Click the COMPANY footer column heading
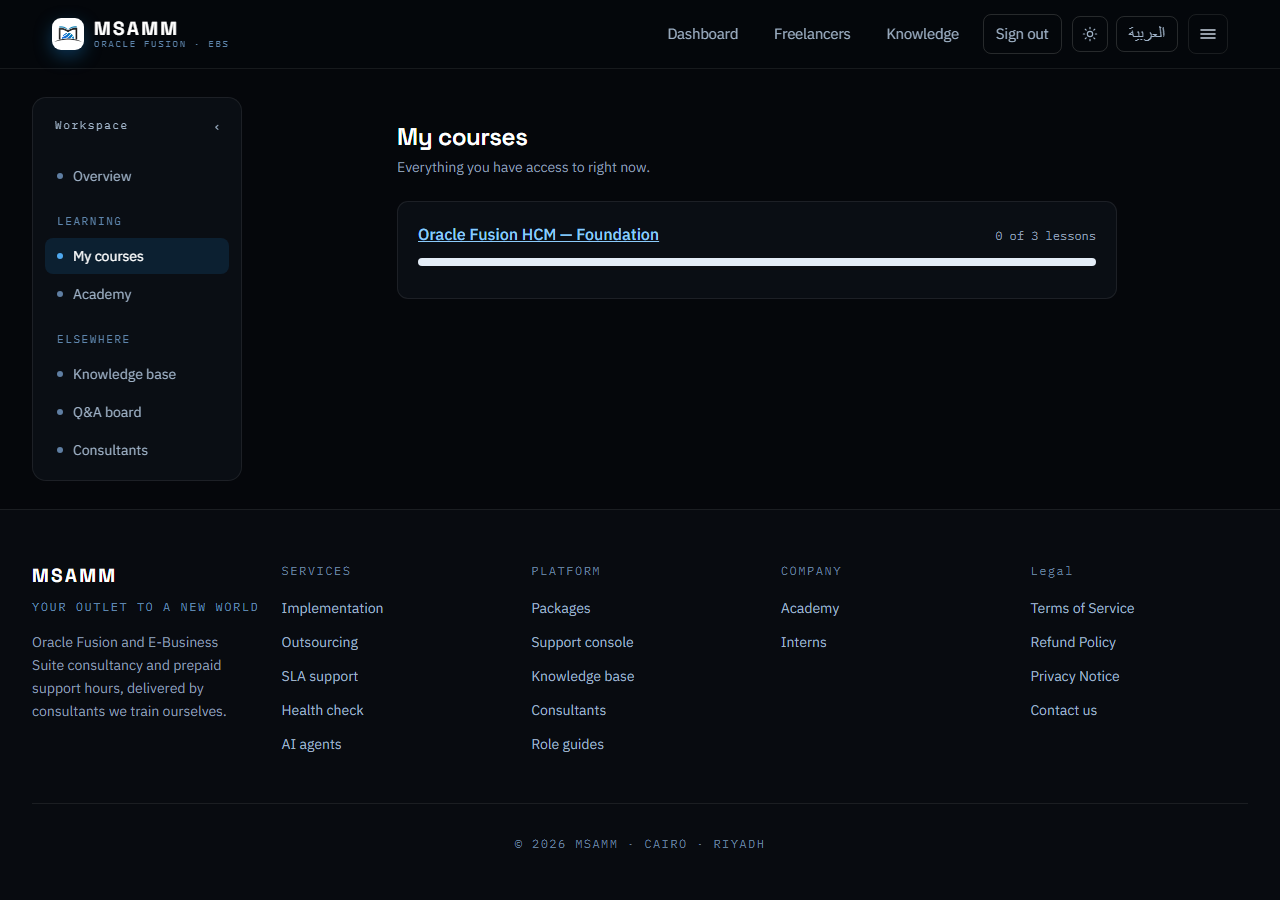The height and width of the screenshot is (900, 1280). tap(811, 571)
